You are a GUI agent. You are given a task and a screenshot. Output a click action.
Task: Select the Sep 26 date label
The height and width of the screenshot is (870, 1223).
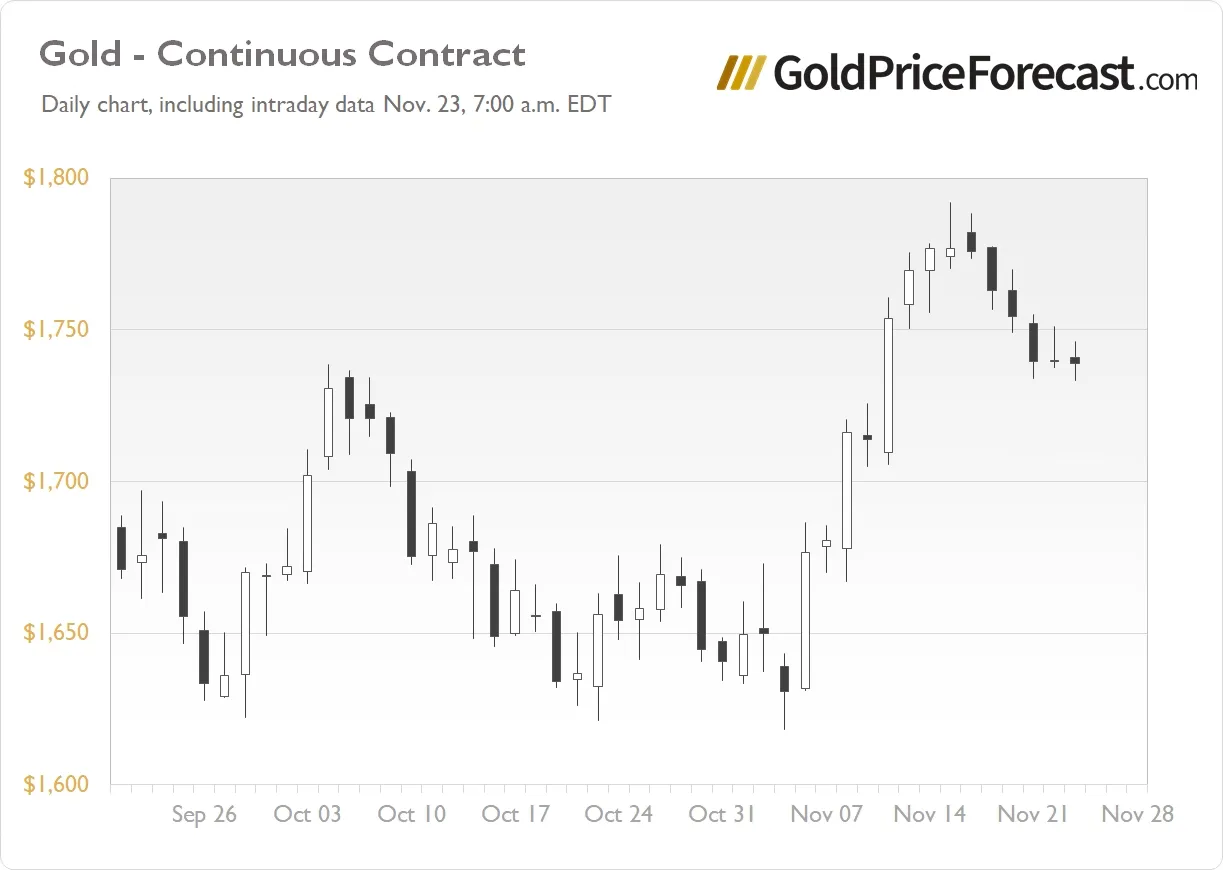click(x=204, y=814)
